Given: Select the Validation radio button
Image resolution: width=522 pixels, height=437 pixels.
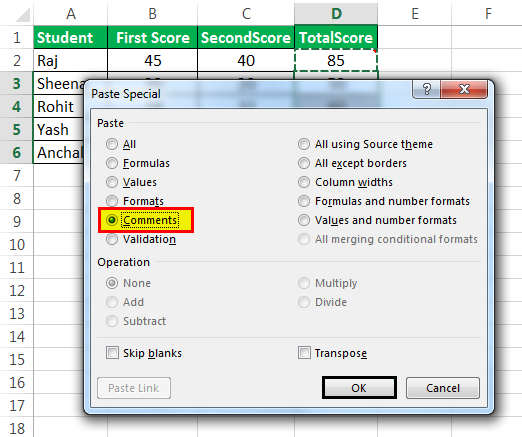Looking at the screenshot, I should pos(141,239).
